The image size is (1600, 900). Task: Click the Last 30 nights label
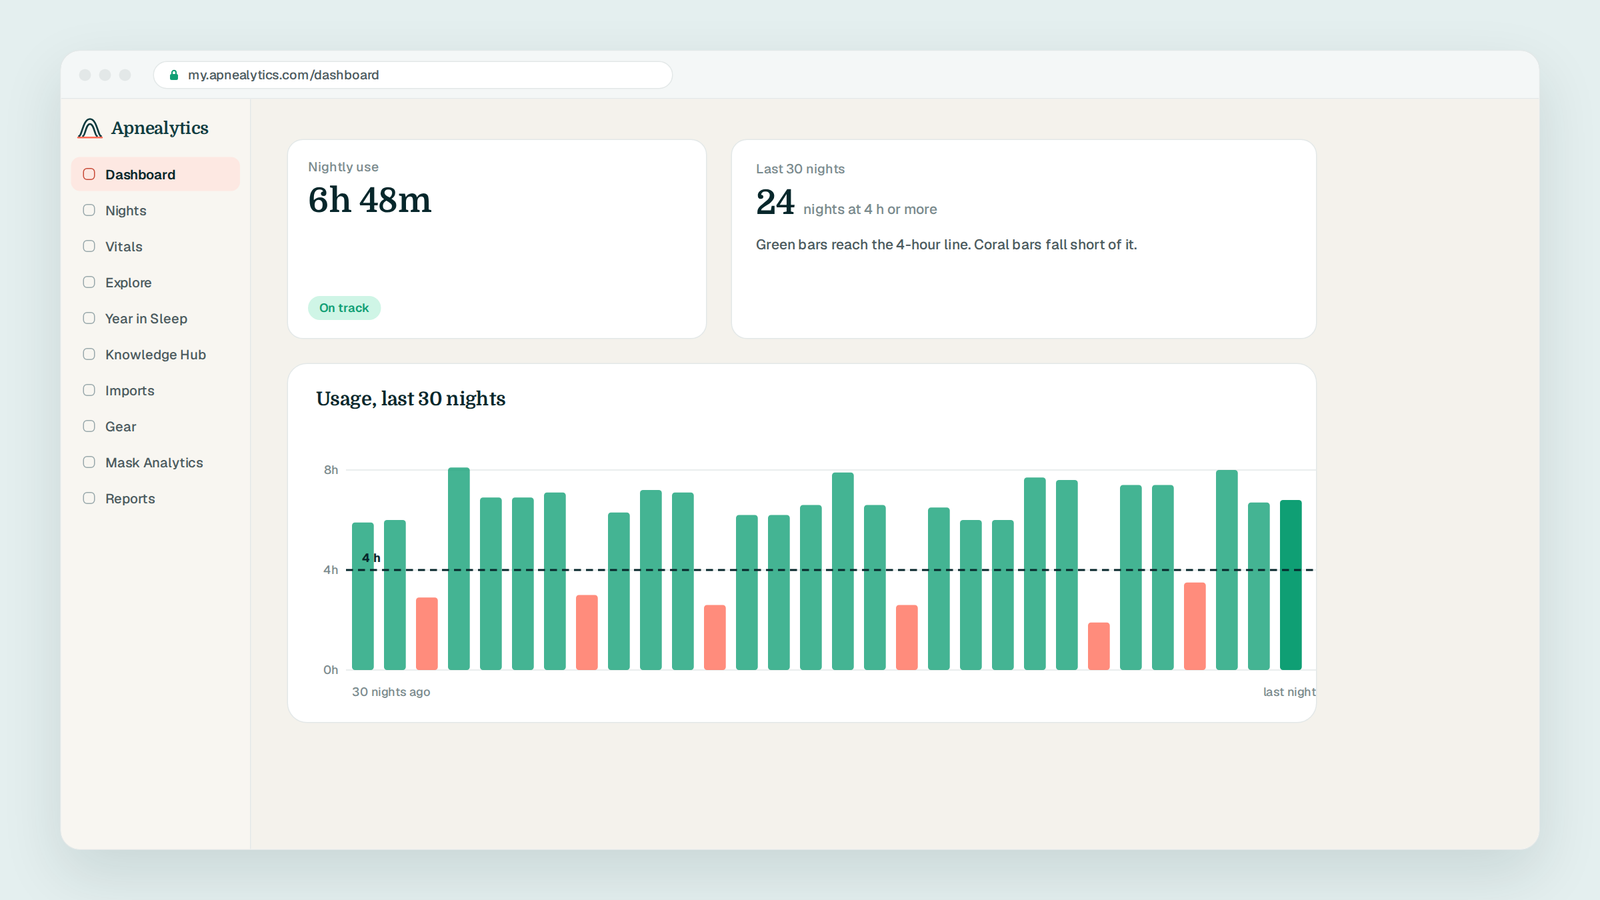[x=800, y=169]
